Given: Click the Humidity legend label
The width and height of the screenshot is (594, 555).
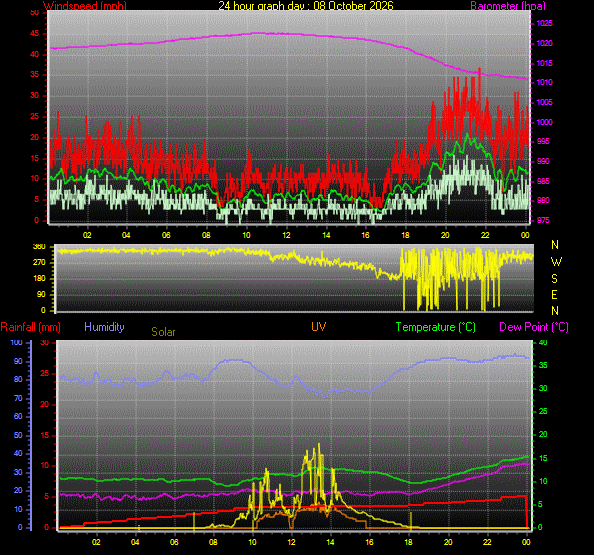Looking at the screenshot, I should (104, 327).
